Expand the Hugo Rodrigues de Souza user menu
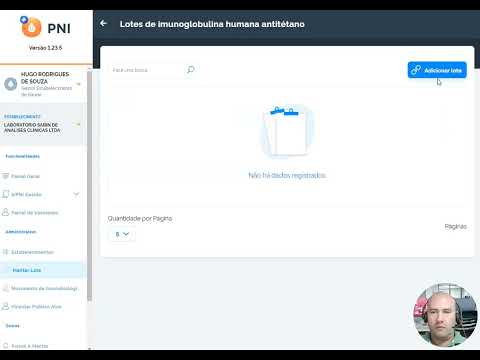The height and width of the screenshot is (360, 480). pyautogui.click(x=79, y=84)
